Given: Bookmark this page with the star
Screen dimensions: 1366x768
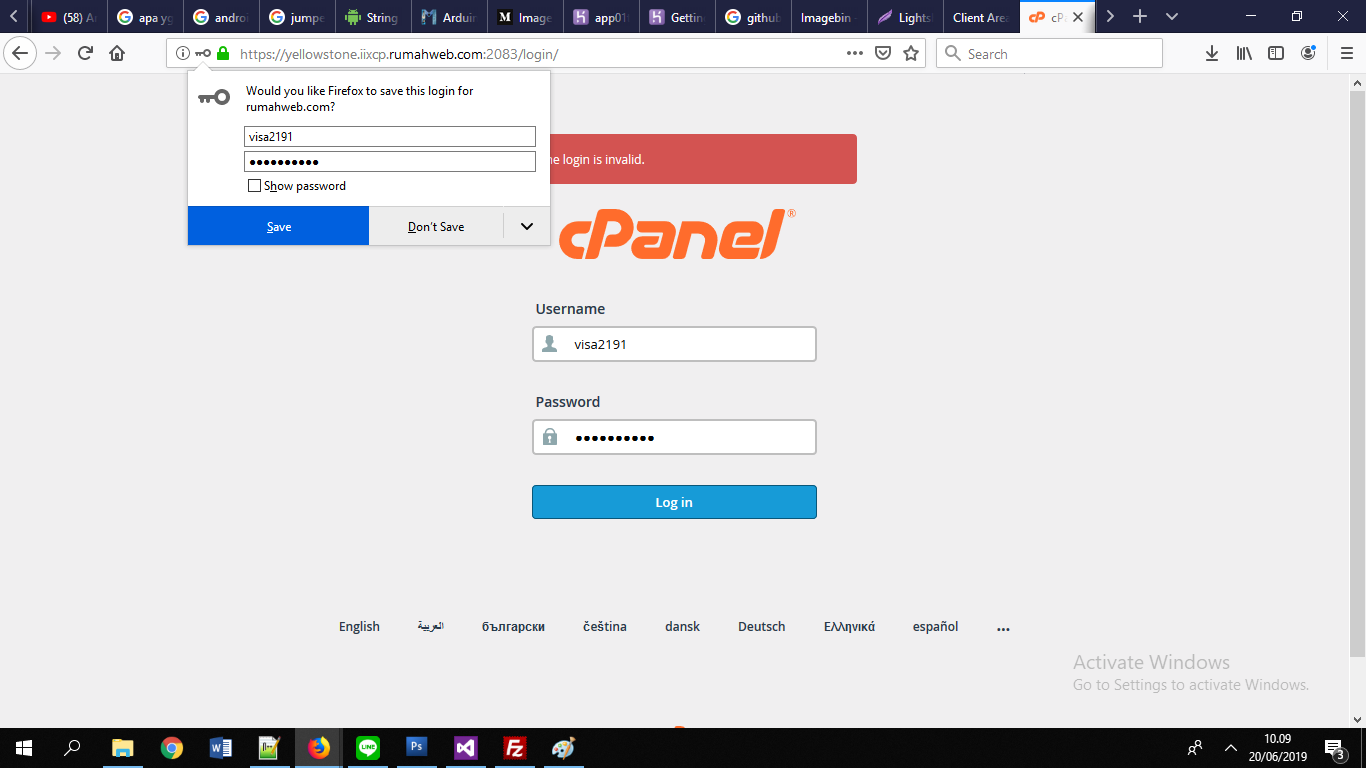Looking at the screenshot, I should click(x=911, y=54).
